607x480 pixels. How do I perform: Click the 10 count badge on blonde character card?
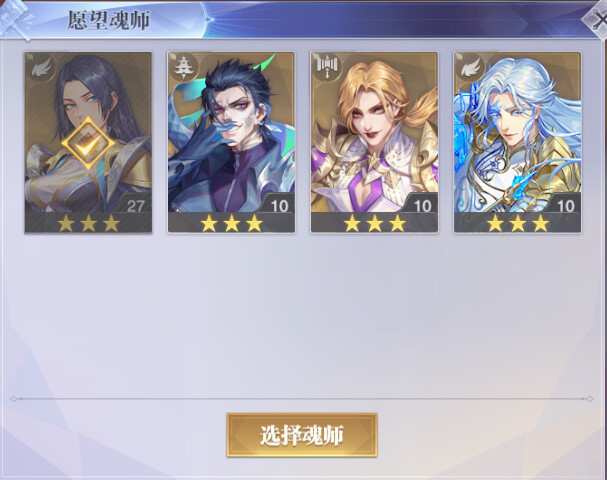point(422,205)
